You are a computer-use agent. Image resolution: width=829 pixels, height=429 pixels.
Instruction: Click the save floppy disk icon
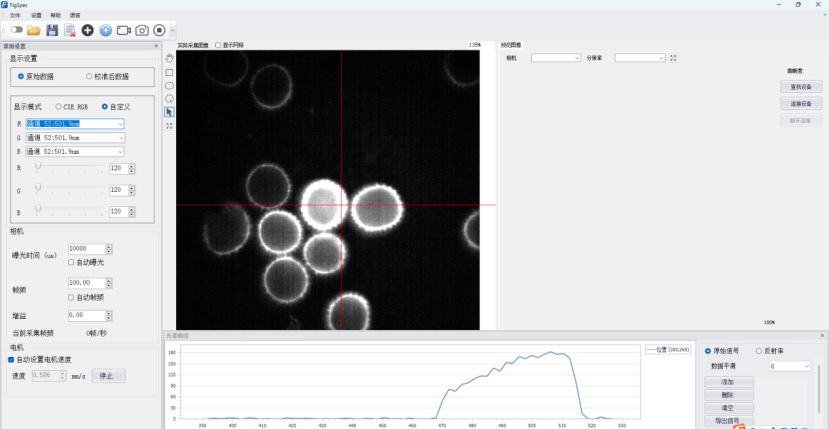pos(52,31)
